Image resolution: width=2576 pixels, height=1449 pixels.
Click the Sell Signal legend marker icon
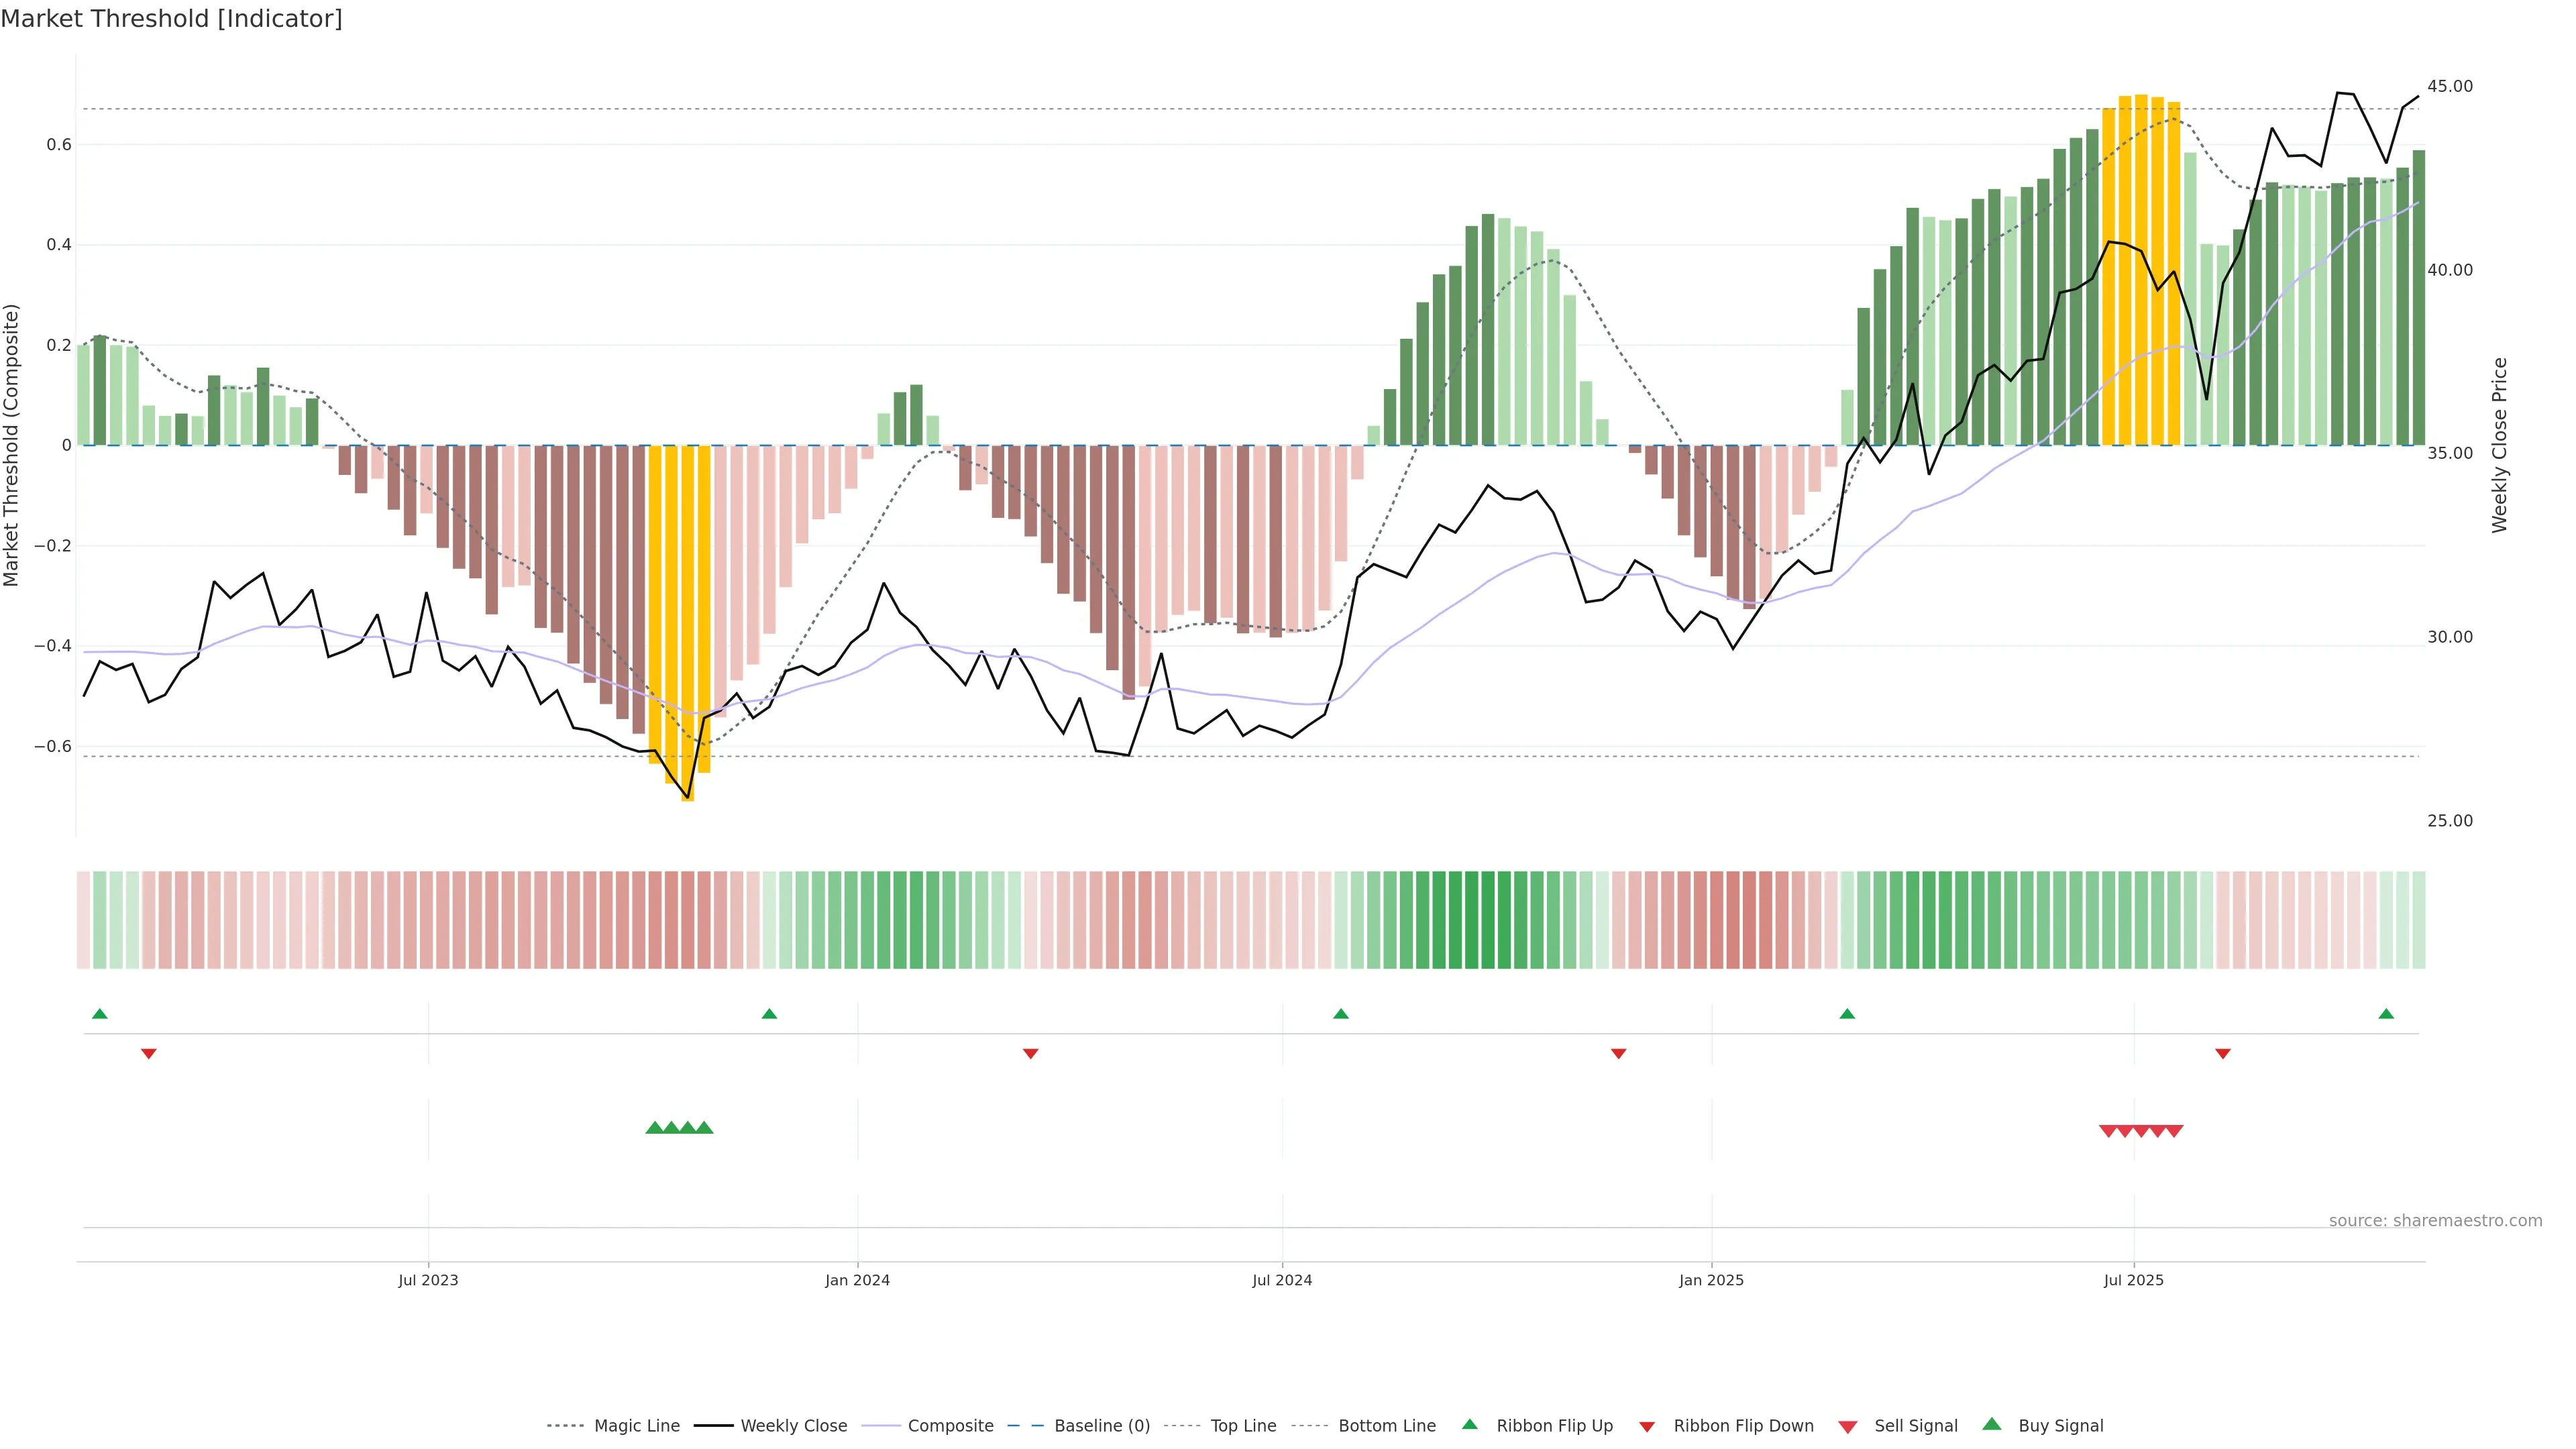[1848, 1426]
